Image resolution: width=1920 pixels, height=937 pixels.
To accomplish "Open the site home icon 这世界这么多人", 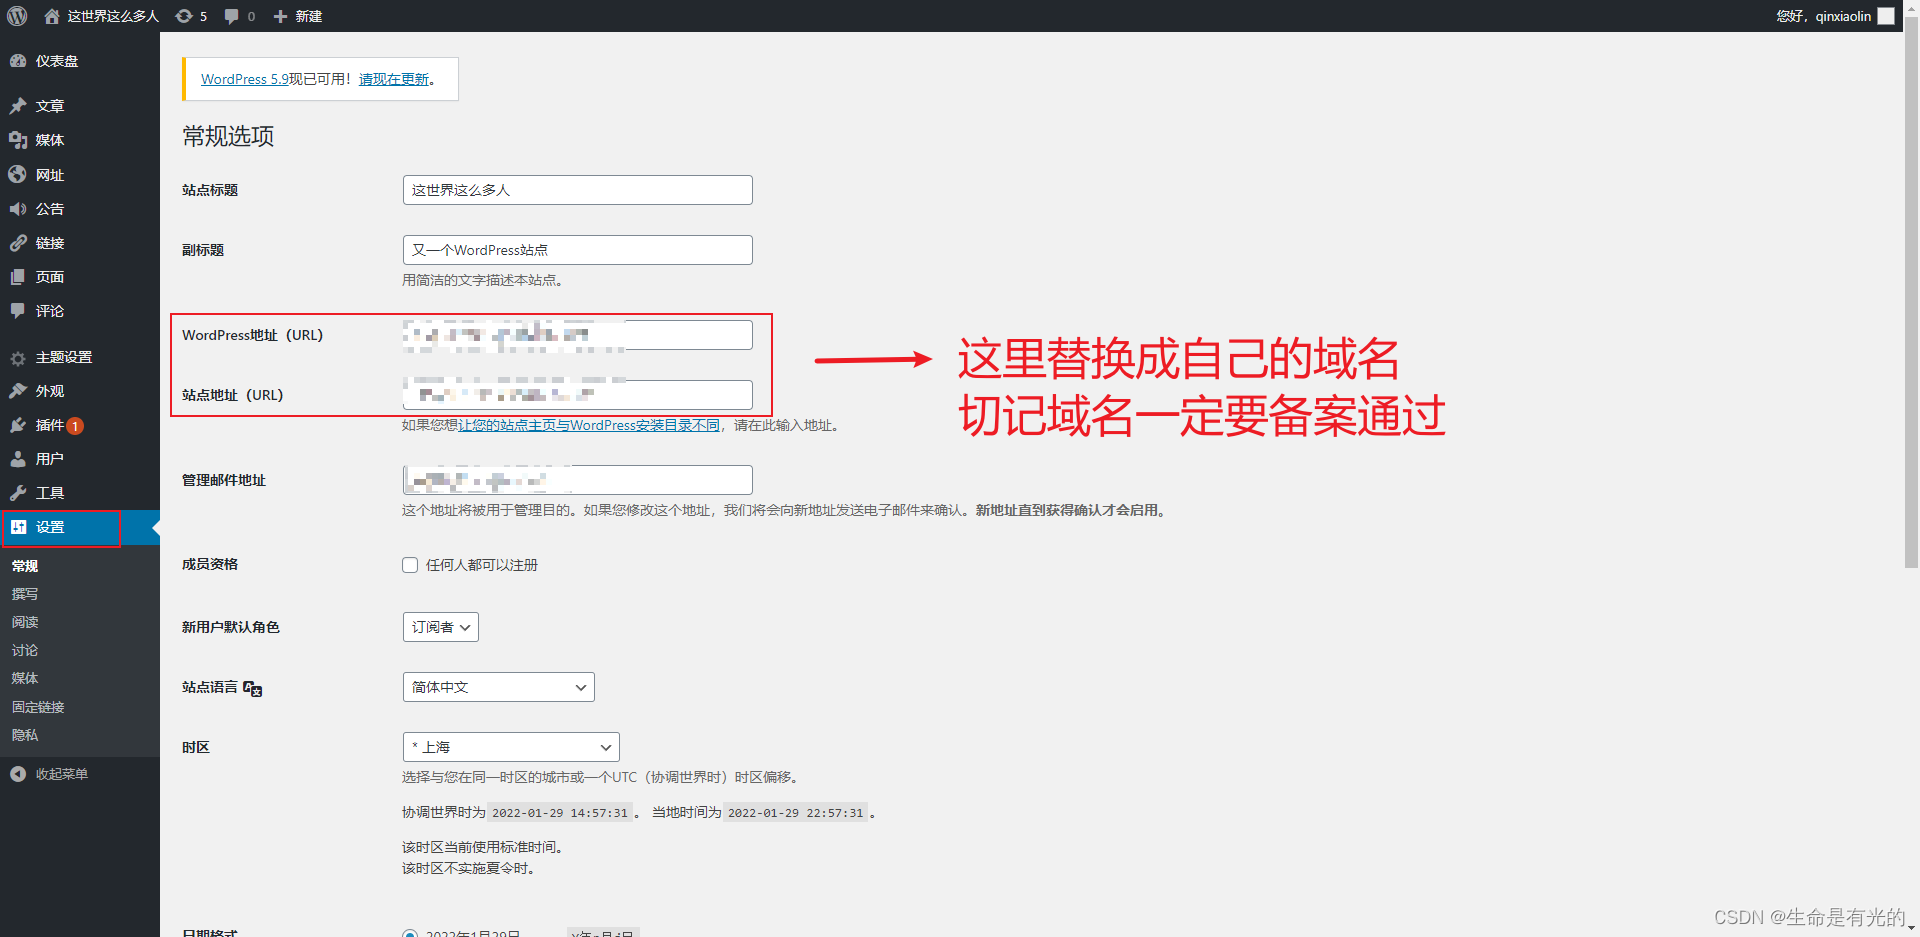I will pyautogui.click(x=52, y=16).
